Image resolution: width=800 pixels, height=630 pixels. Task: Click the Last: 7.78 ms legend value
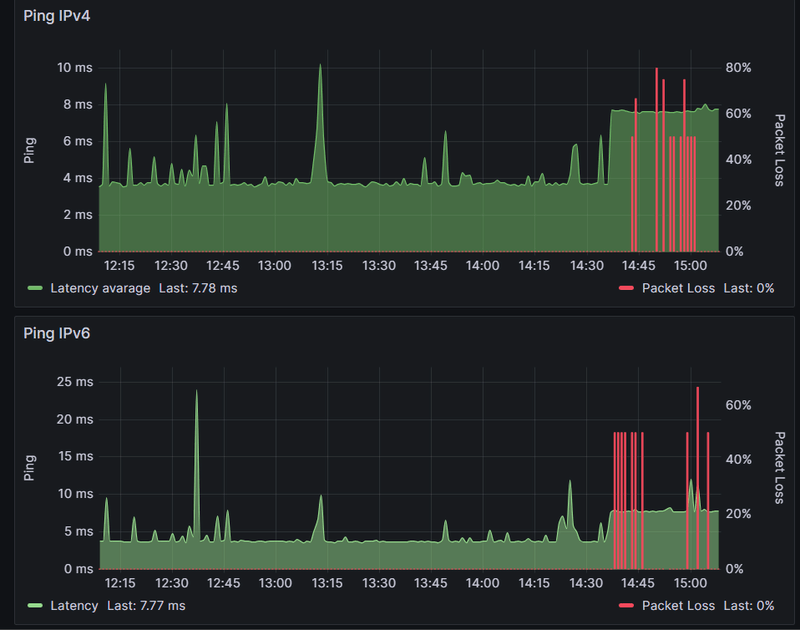[x=198, y=288]
